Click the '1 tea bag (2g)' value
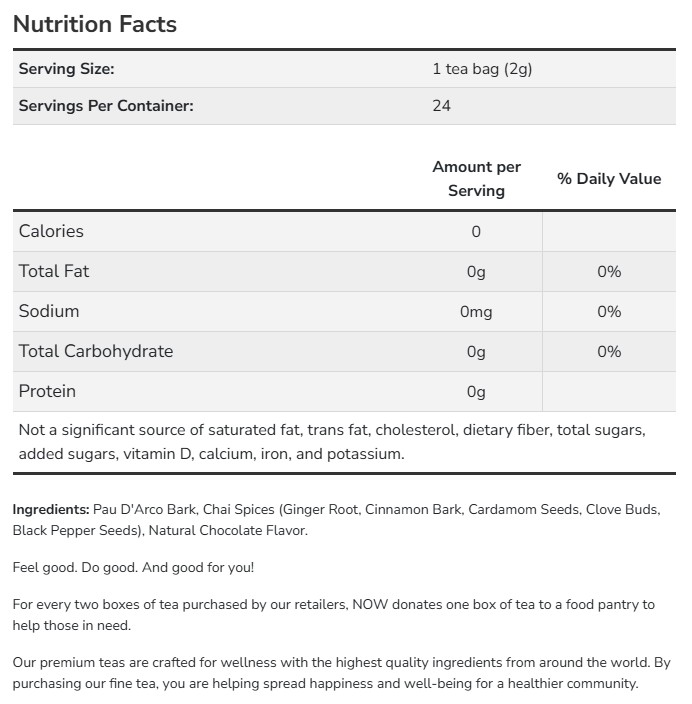Image resolution: width=692 pixels, height=704 pixels. [x=482, y=69]
